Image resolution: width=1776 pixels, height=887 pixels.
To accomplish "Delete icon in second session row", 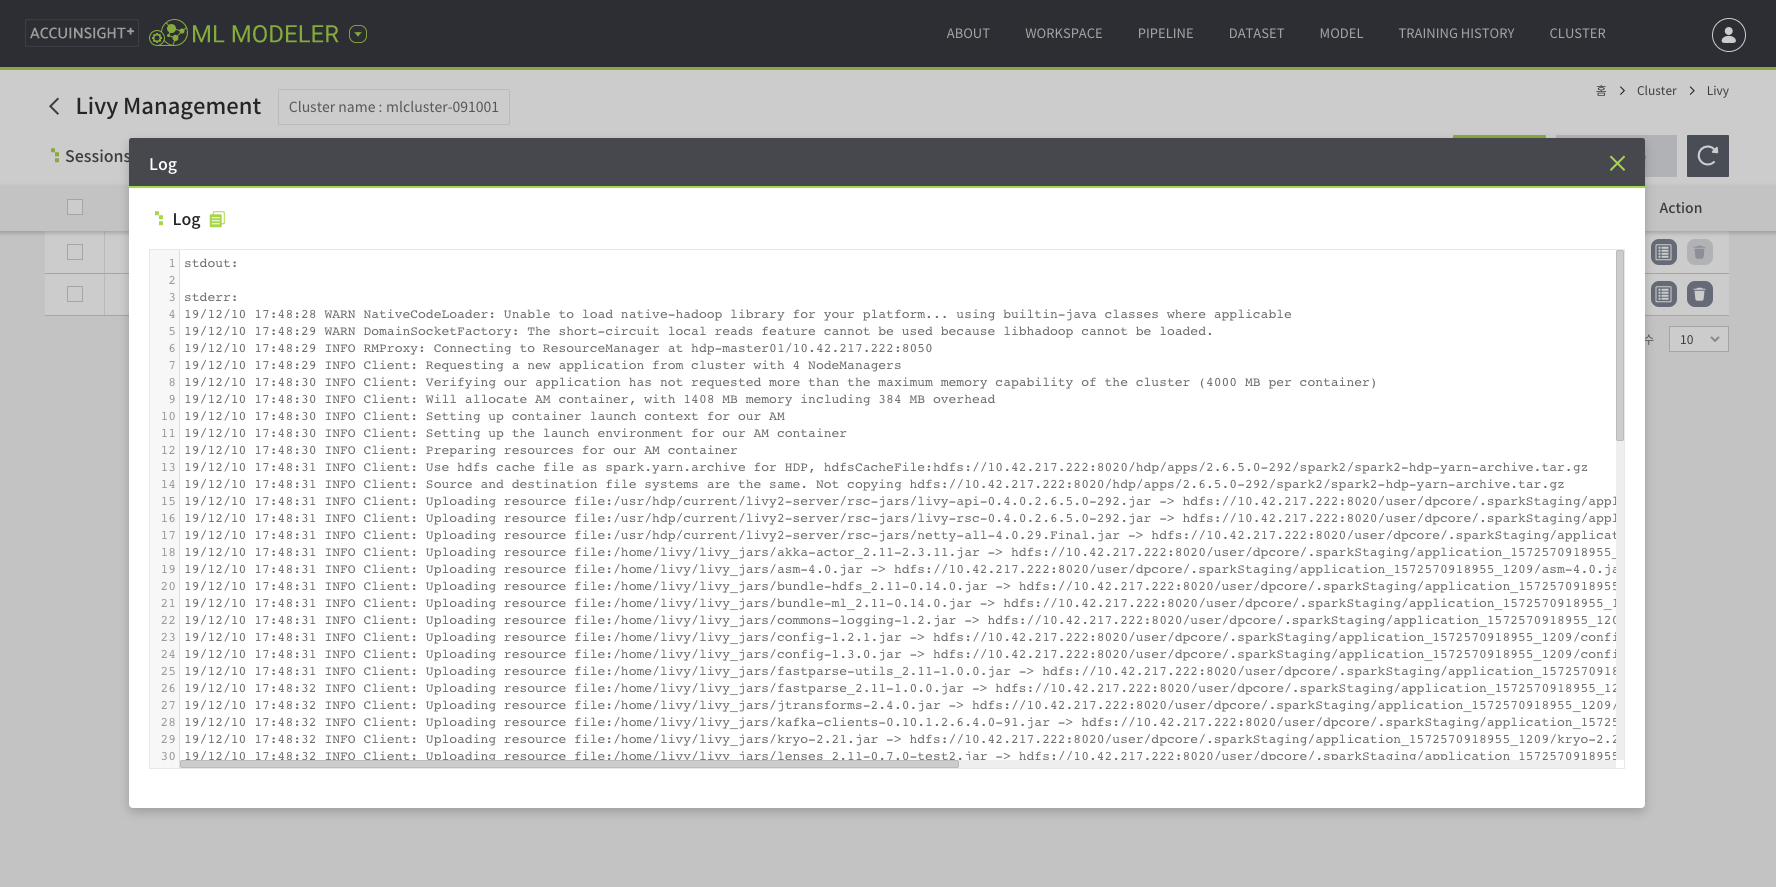I will (1700, 294).
